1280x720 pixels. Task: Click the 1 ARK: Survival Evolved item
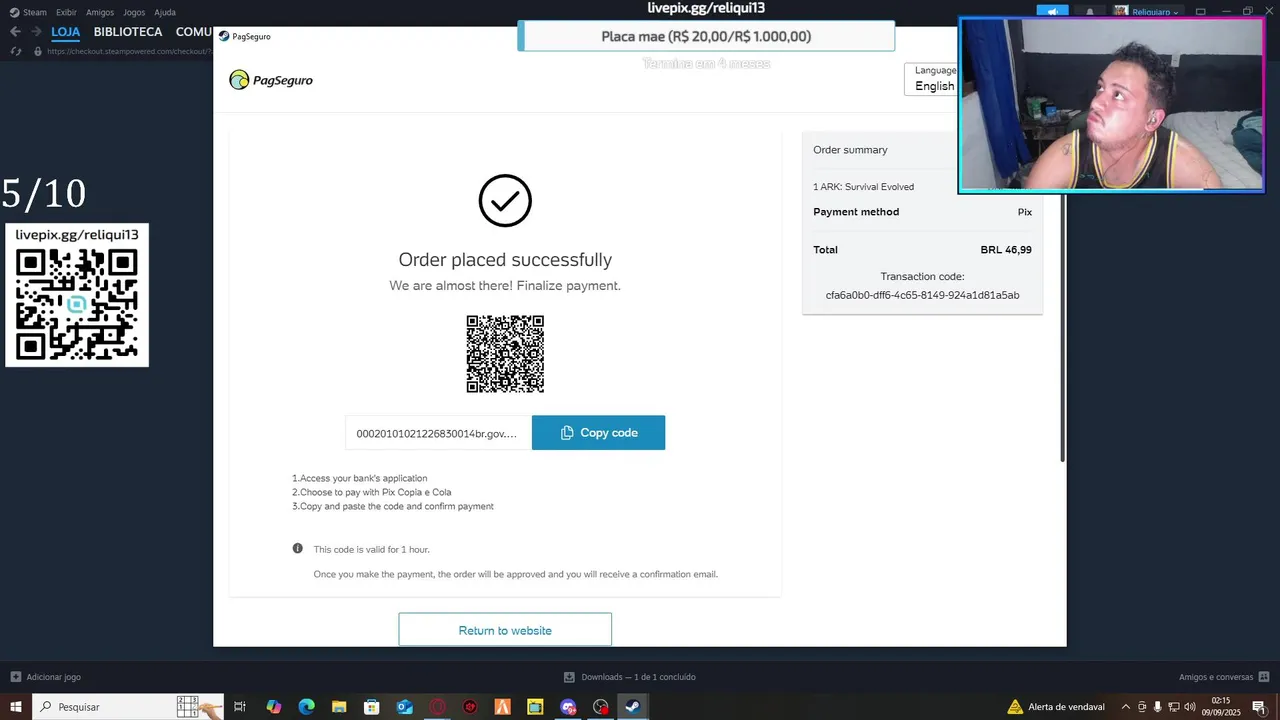pos(863,187)
